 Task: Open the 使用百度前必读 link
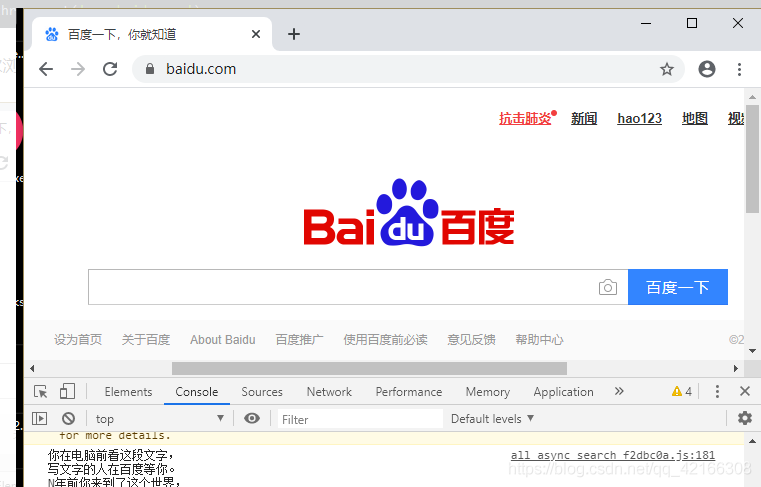pyautogui.click(x=385, y=339)
